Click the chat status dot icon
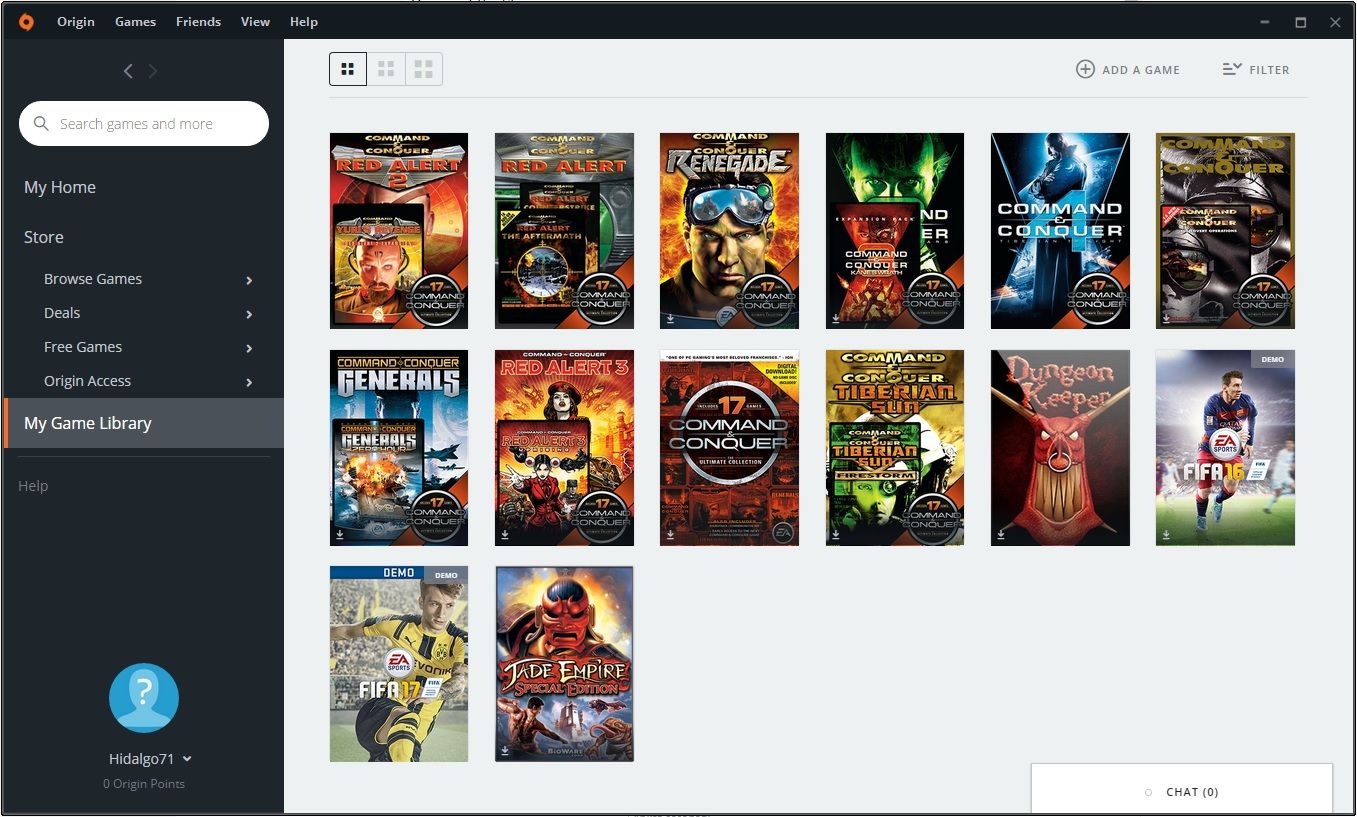This screenshot has width=1357, height=817. (1148, 792)
